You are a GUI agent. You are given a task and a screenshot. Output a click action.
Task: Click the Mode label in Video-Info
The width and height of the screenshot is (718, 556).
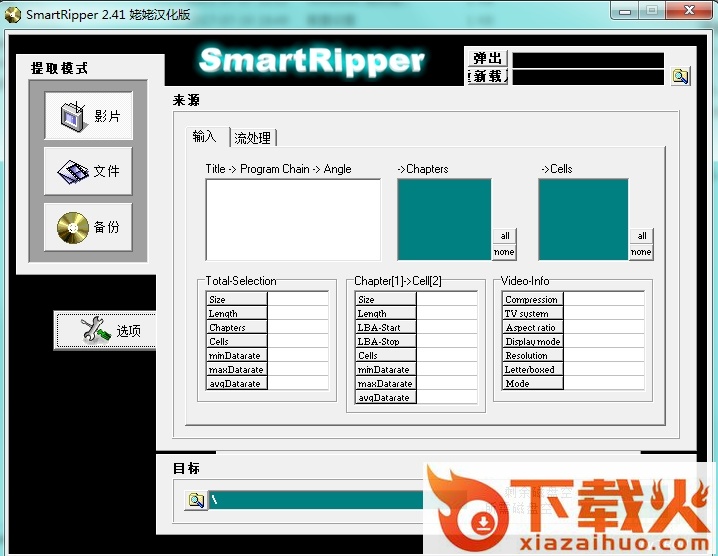(533, 383)
